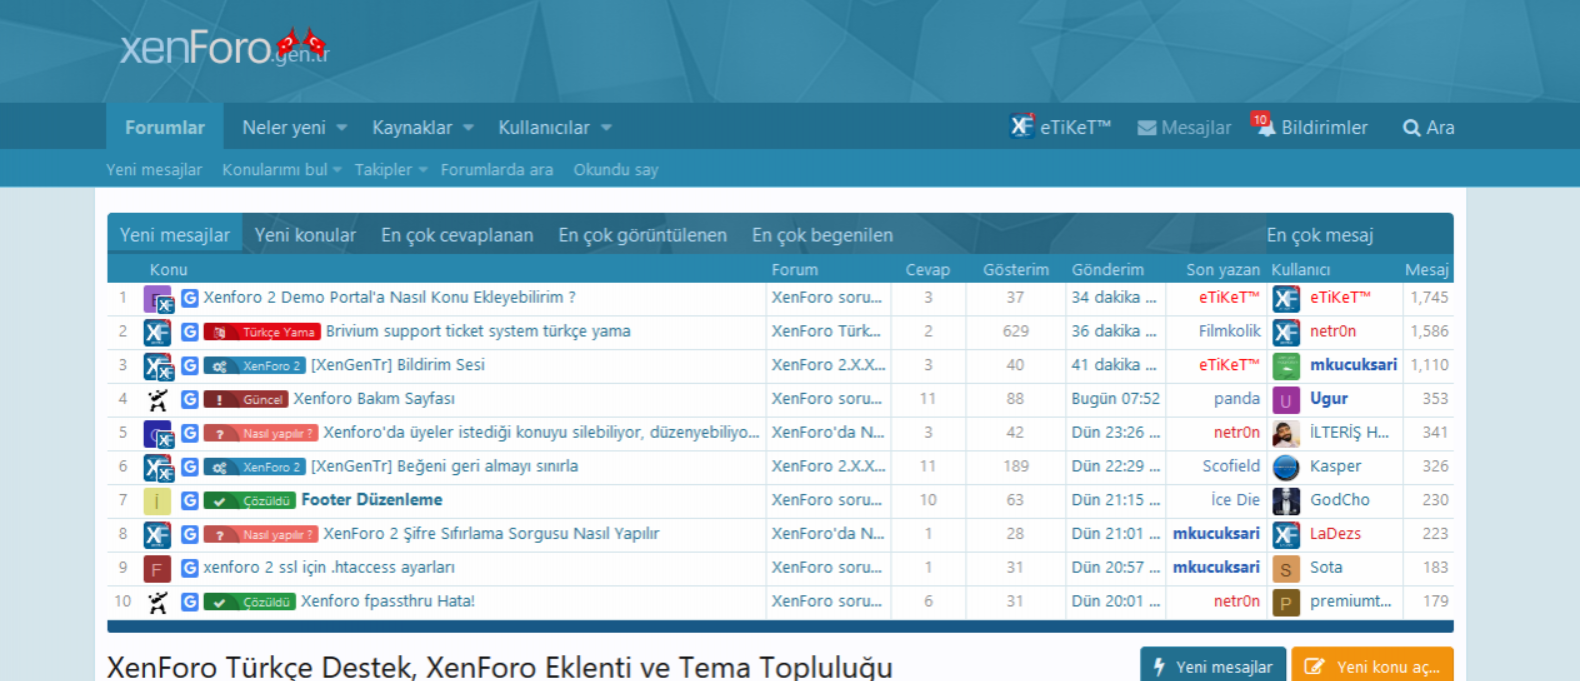
Task: Click Nasıl yapılır prefix on Şifre Sıfırlama row
Action: pos(261,534)
